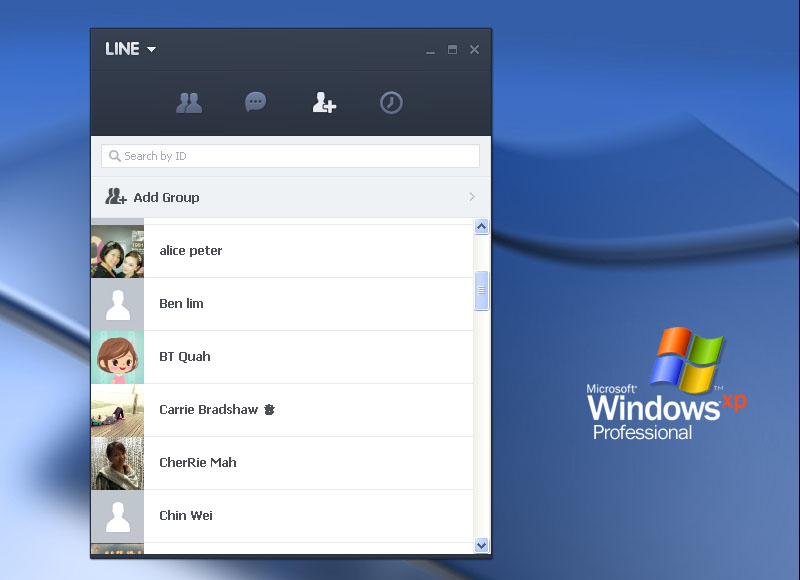
Task: Maximize the LINE window
Action: [x=452, y=49]
